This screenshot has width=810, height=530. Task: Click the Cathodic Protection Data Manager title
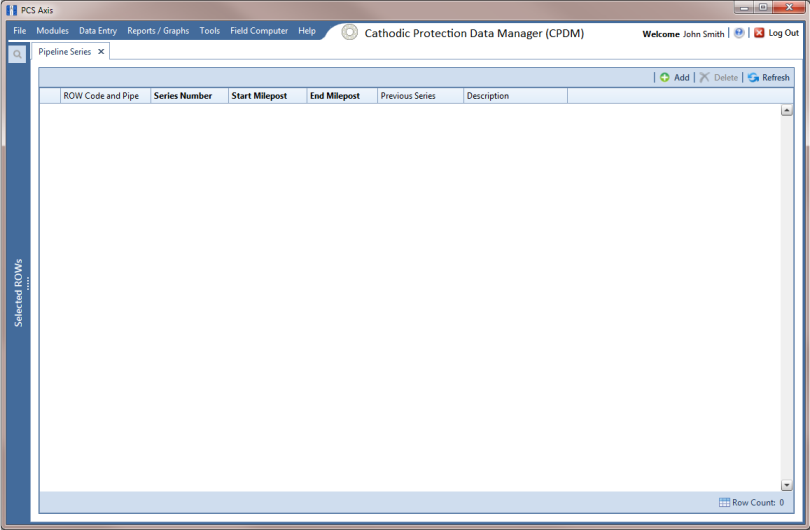474,33
